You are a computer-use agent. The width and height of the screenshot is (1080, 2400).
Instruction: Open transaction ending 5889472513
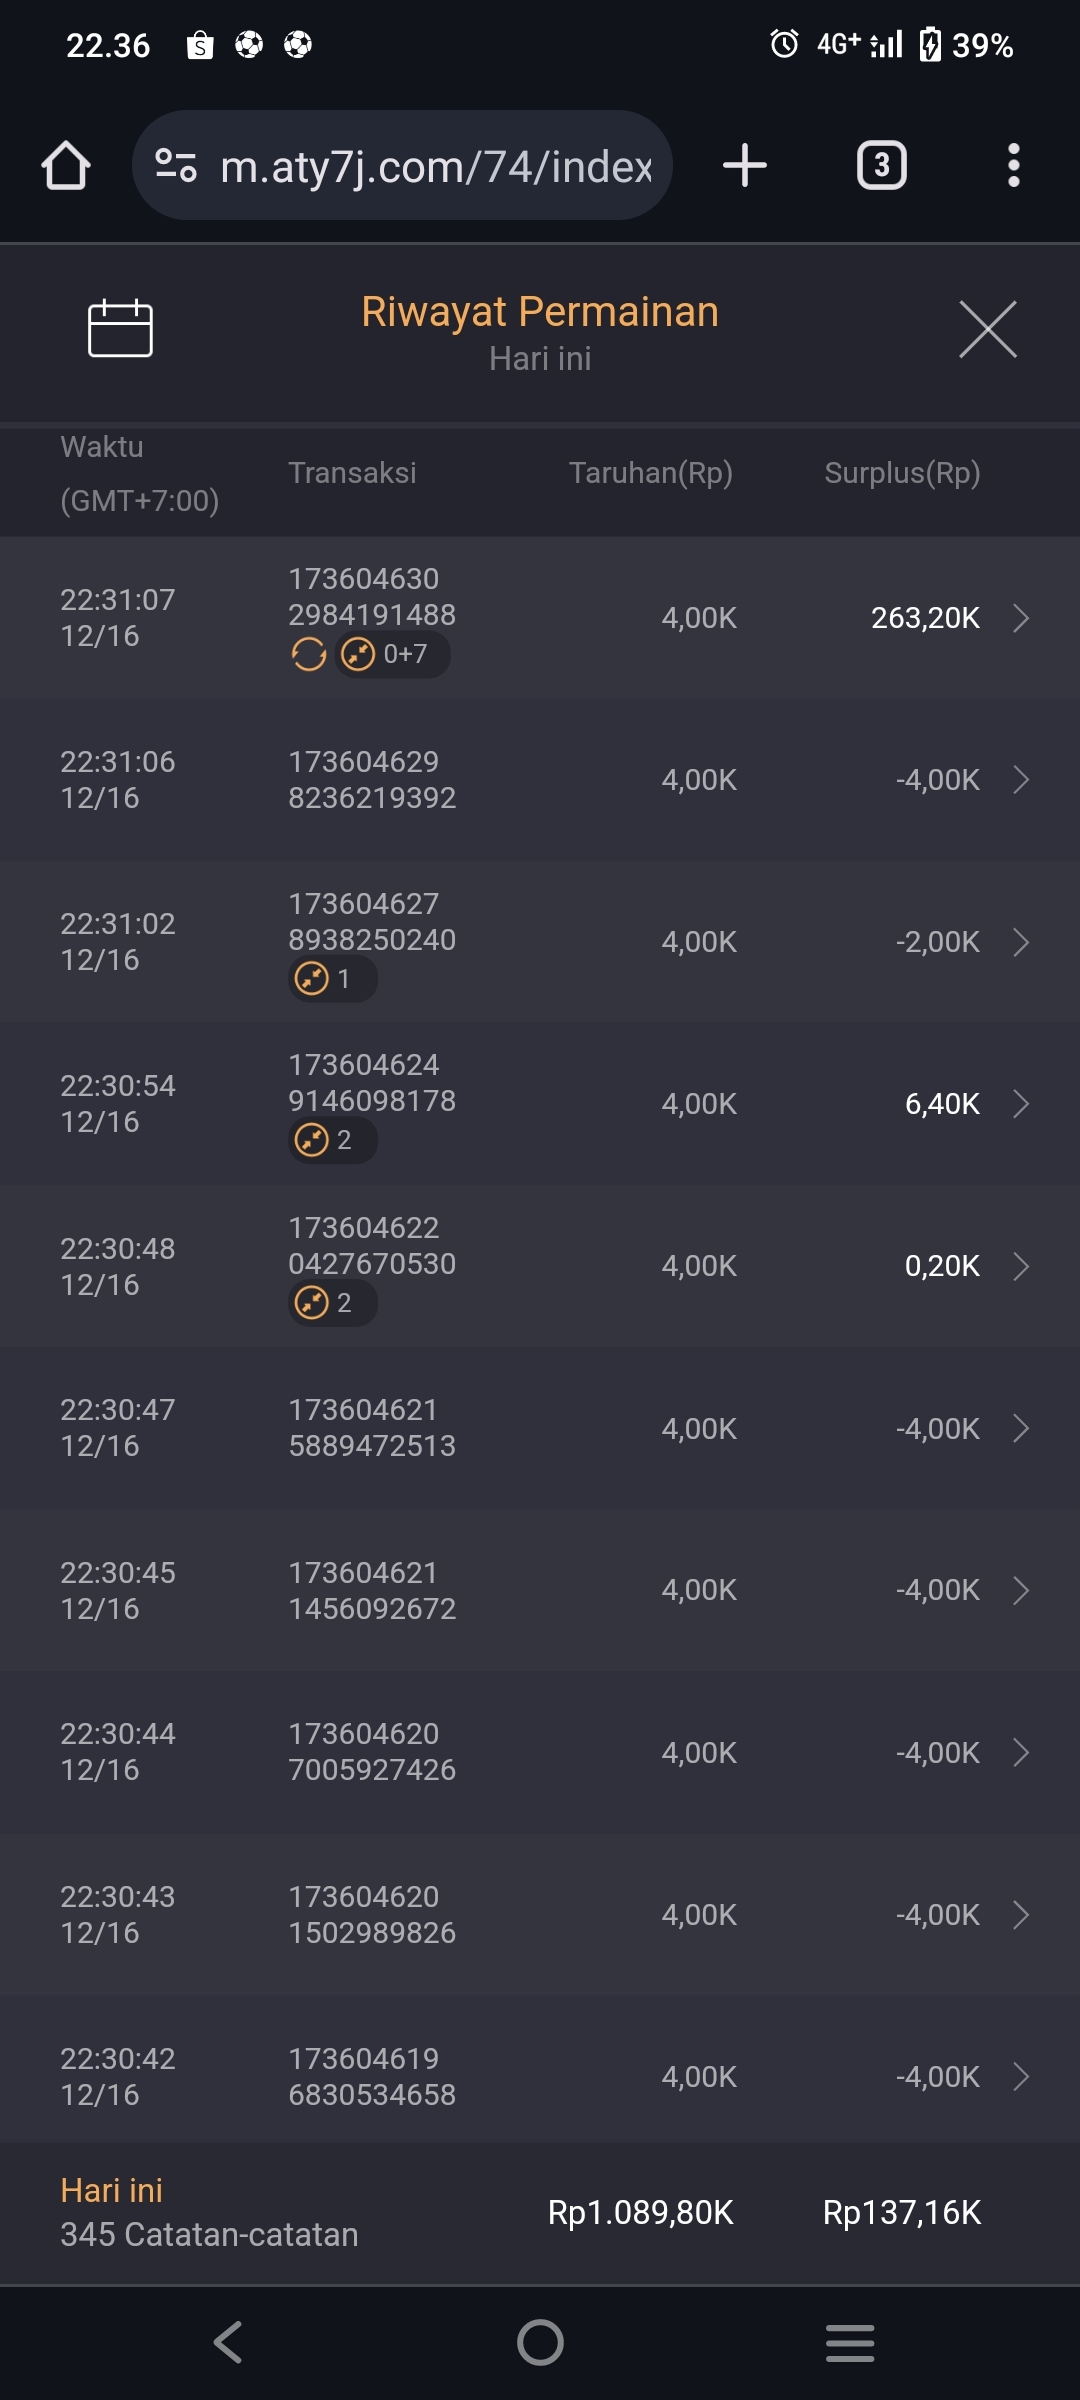coord(540,1428)
